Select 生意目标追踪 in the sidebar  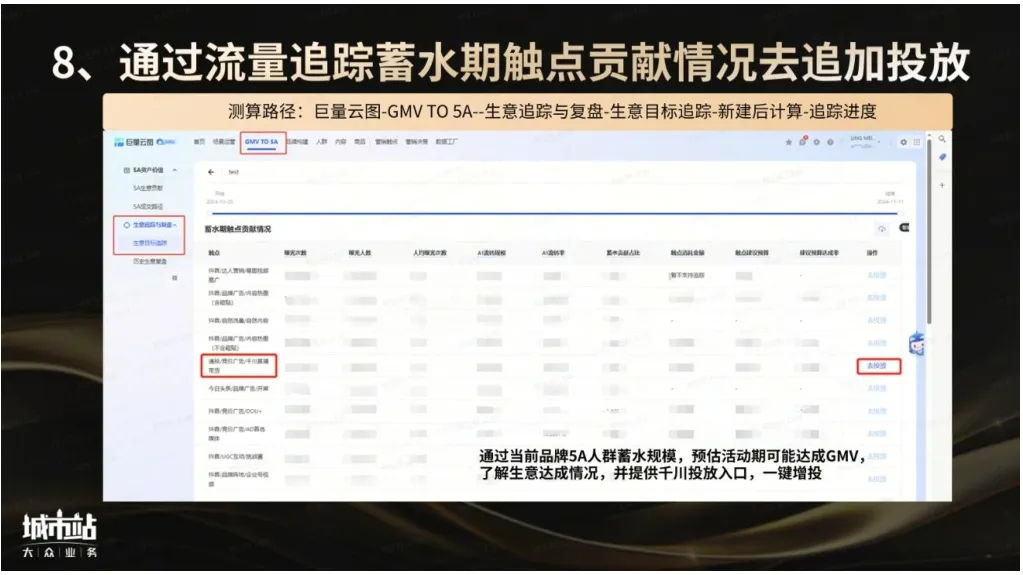(150, 243)
